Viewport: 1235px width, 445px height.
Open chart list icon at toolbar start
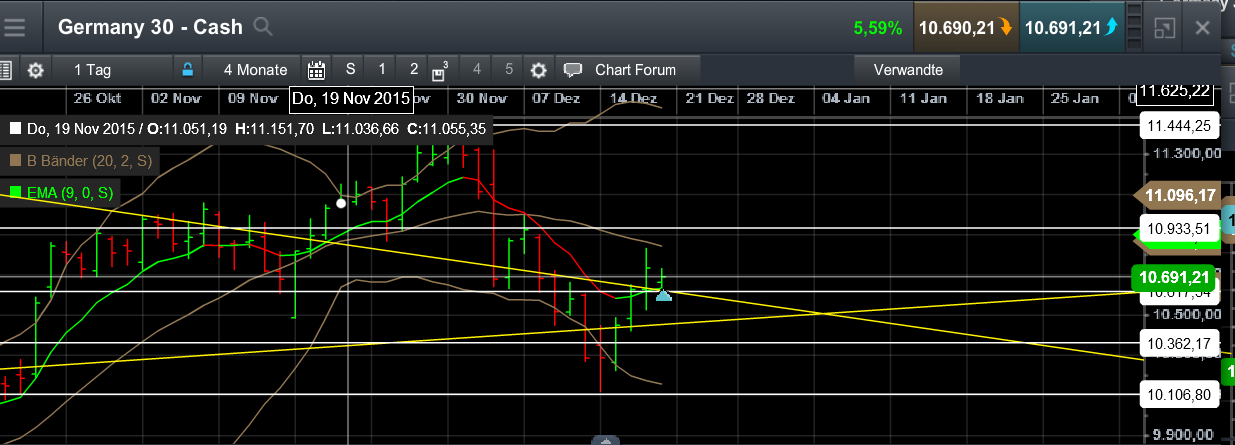click(4, 70)
